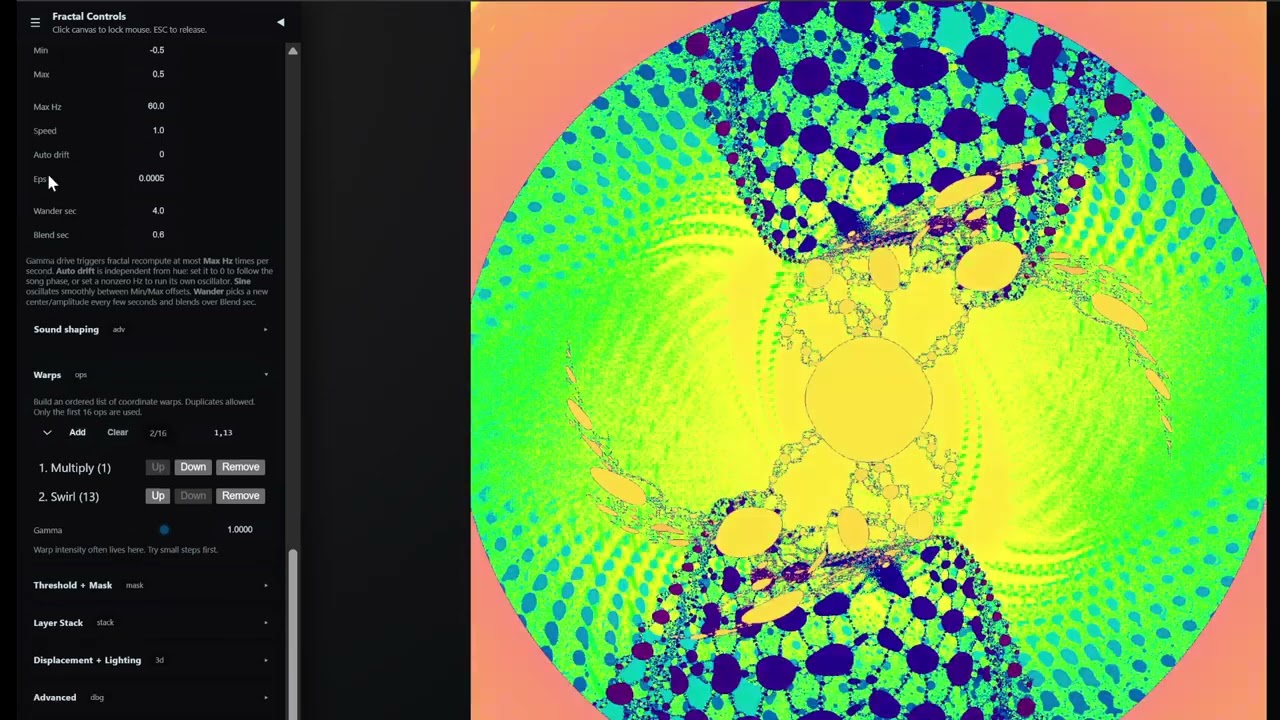Click the Speed label
This screenshot has height=720, width=1280.
click(x=45, y=131)
